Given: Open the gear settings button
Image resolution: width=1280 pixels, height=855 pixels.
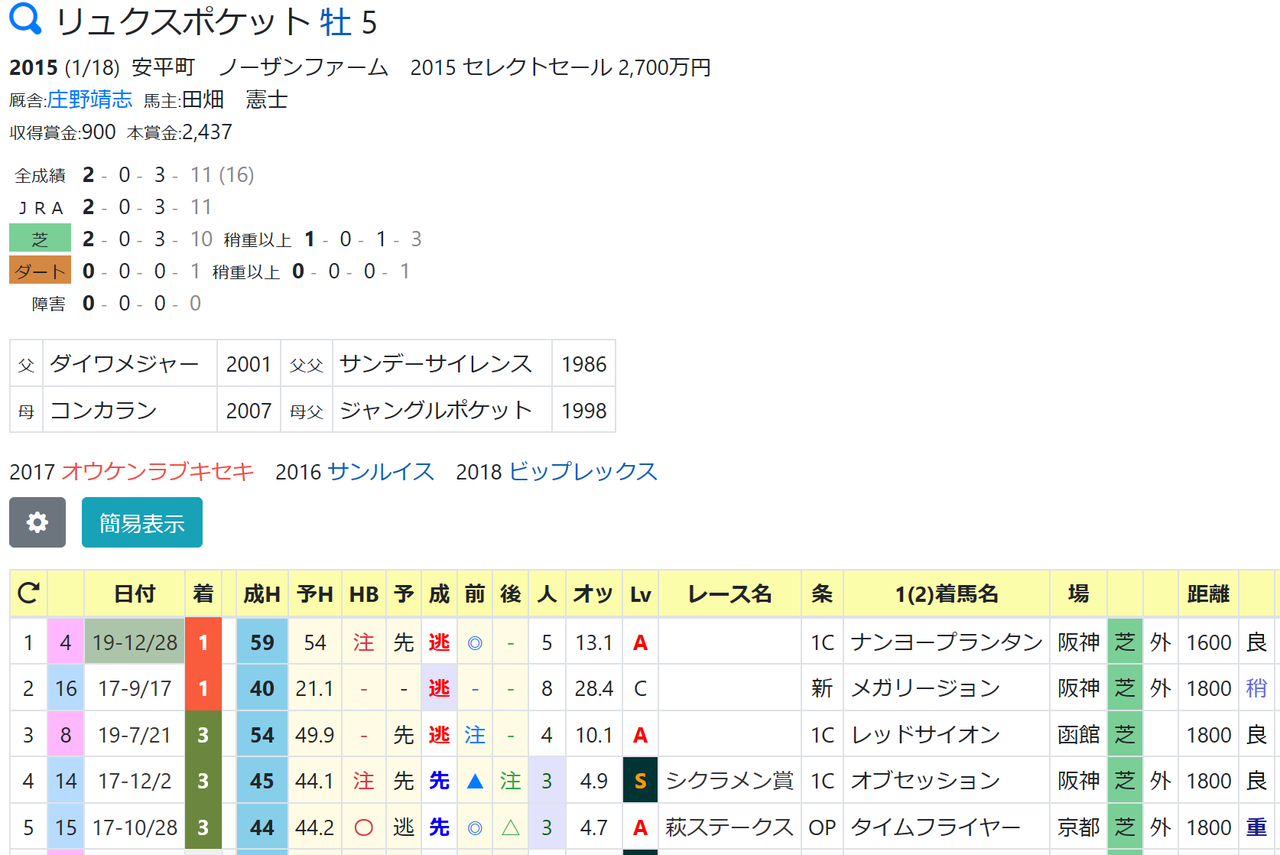Looking at the screenshot, I should coord(37,522).
